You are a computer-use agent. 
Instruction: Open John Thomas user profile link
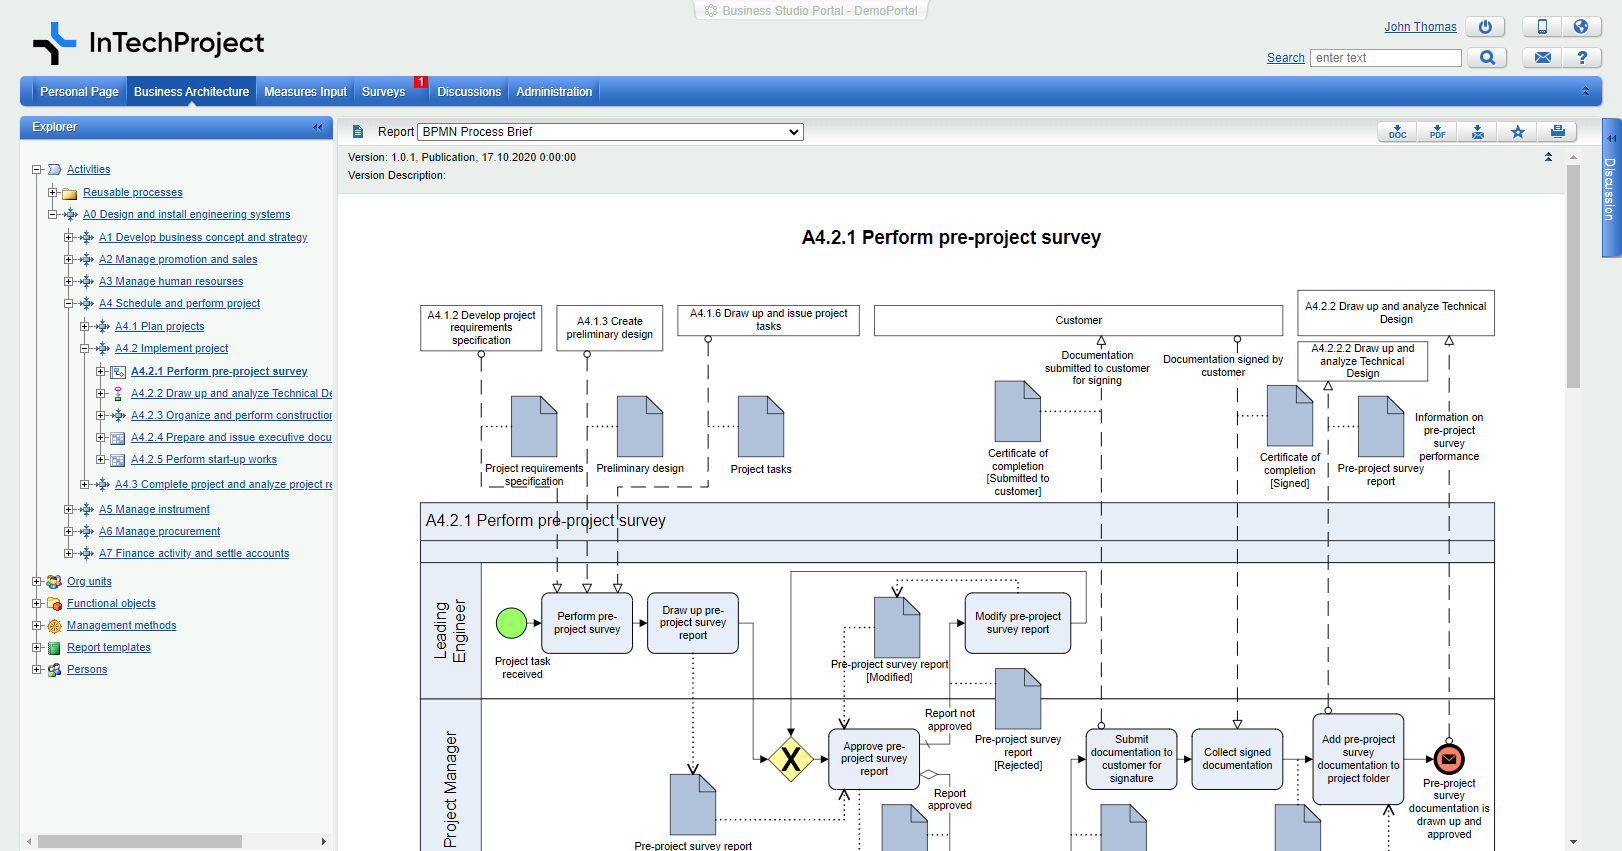[1420, 27]
